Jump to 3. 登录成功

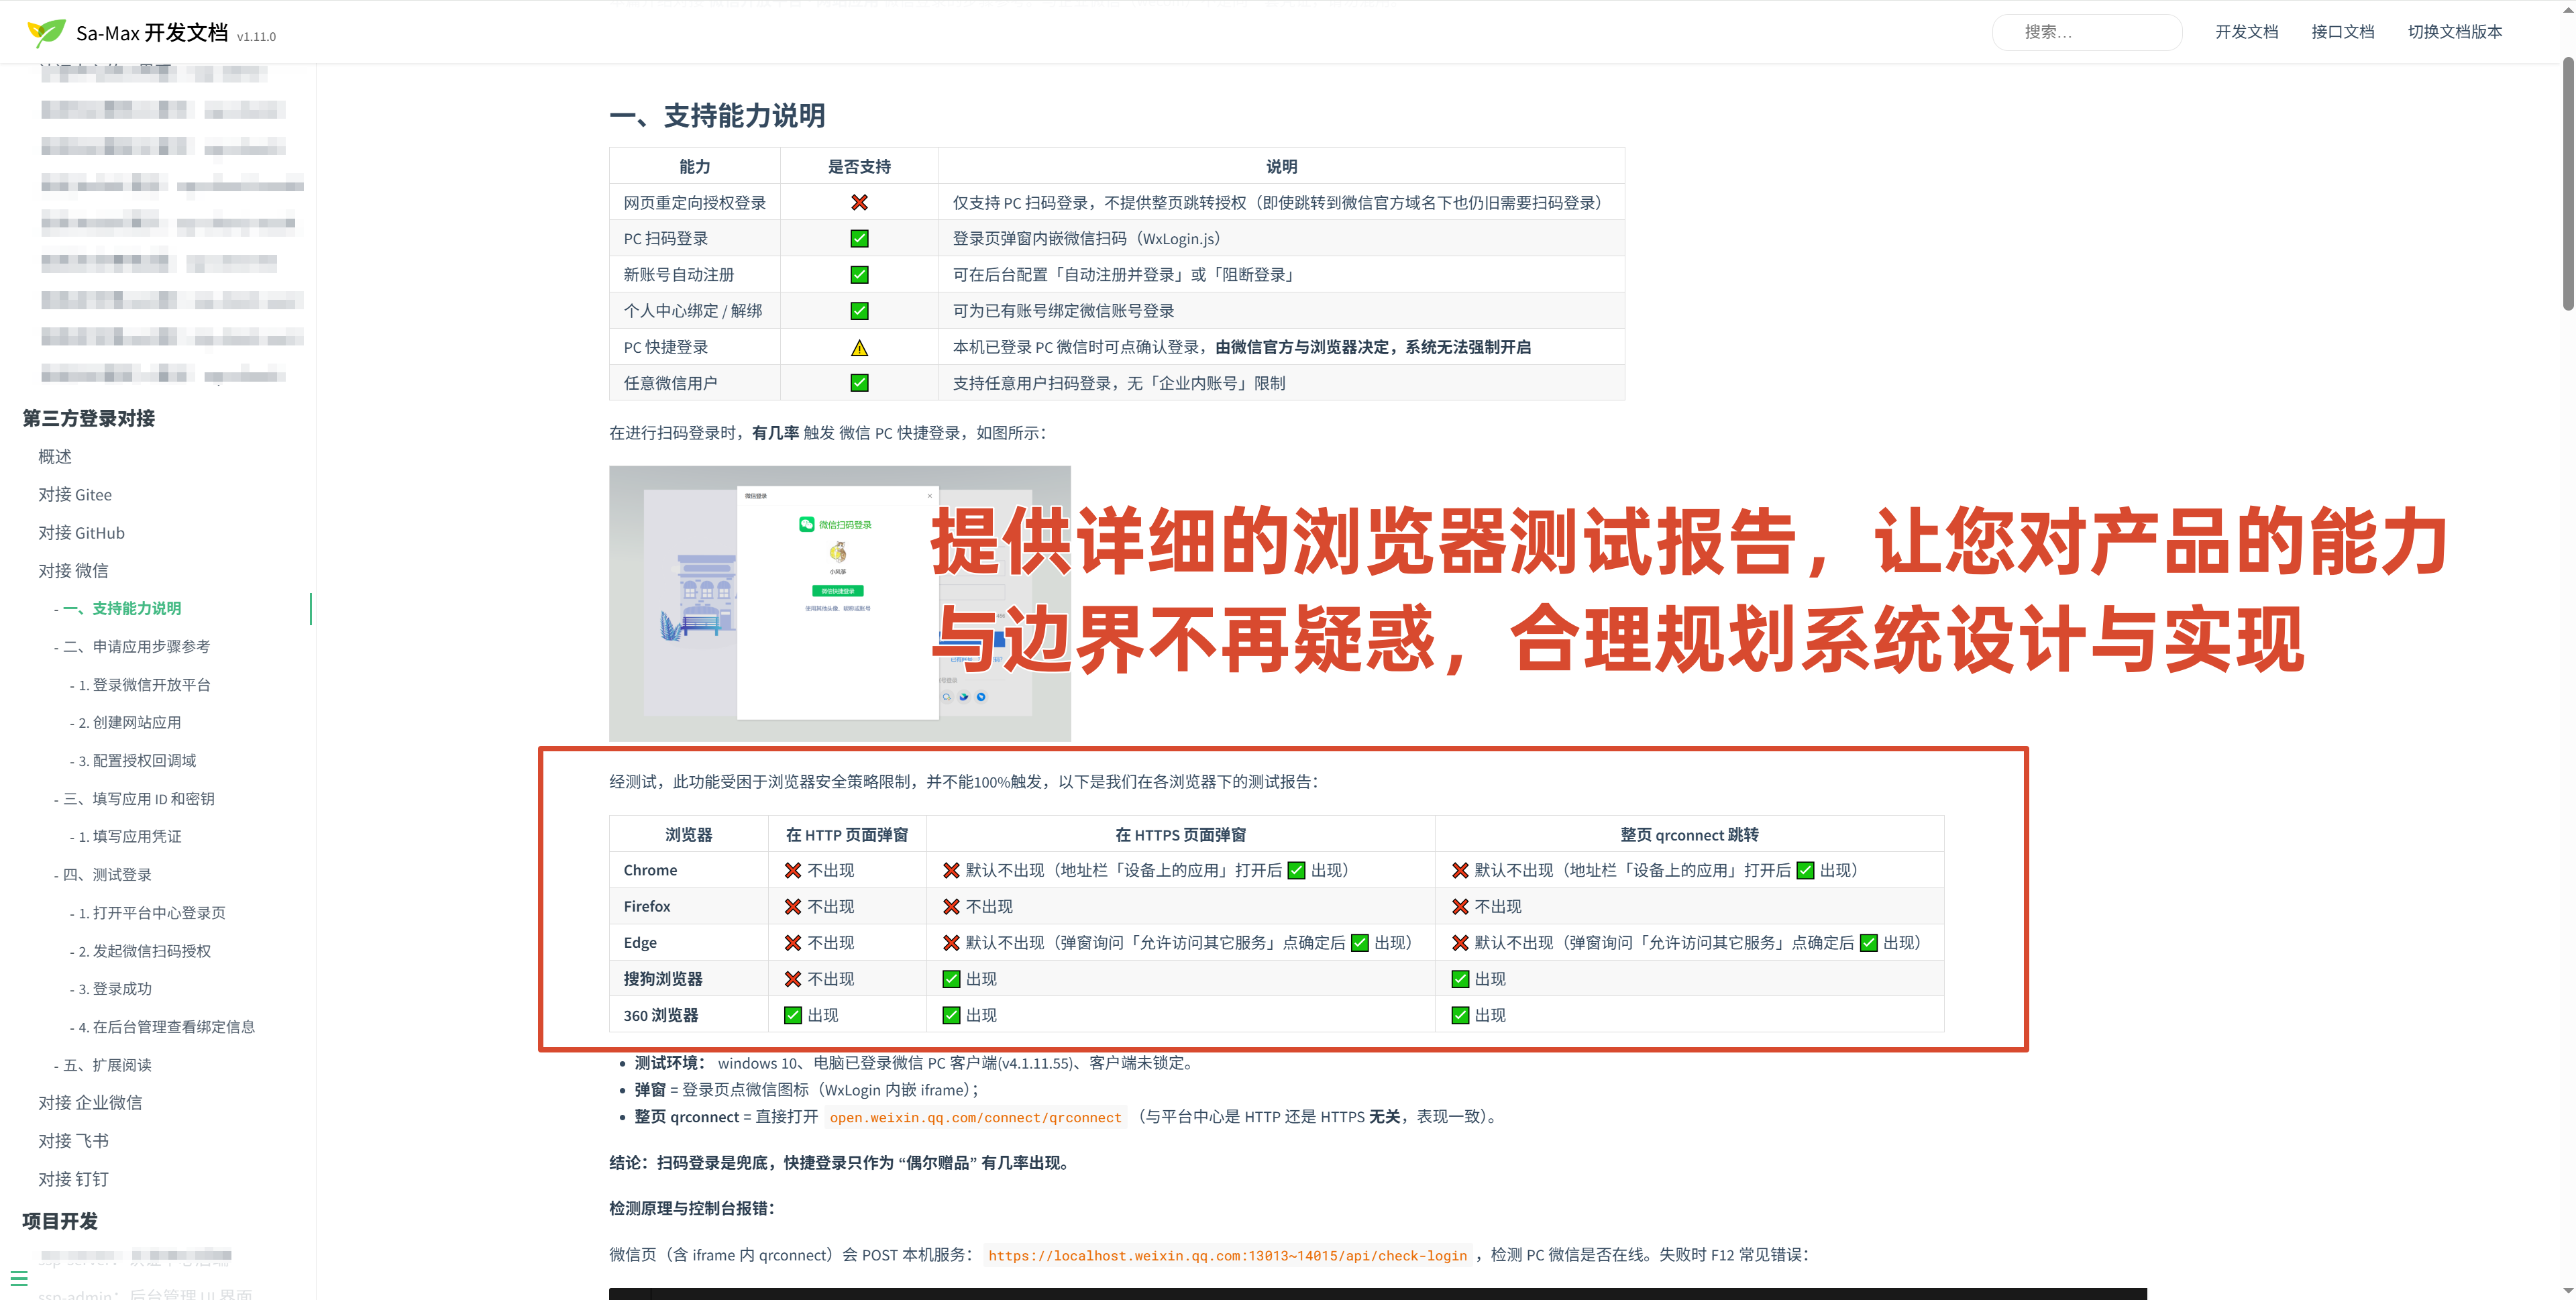115,988
